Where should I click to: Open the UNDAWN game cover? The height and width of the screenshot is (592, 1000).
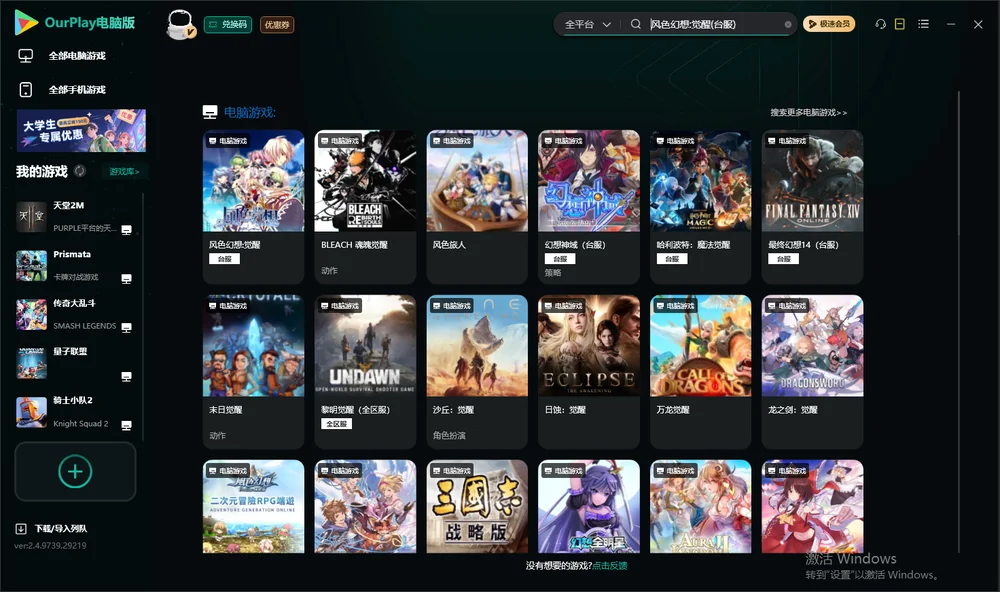[365, 346]
